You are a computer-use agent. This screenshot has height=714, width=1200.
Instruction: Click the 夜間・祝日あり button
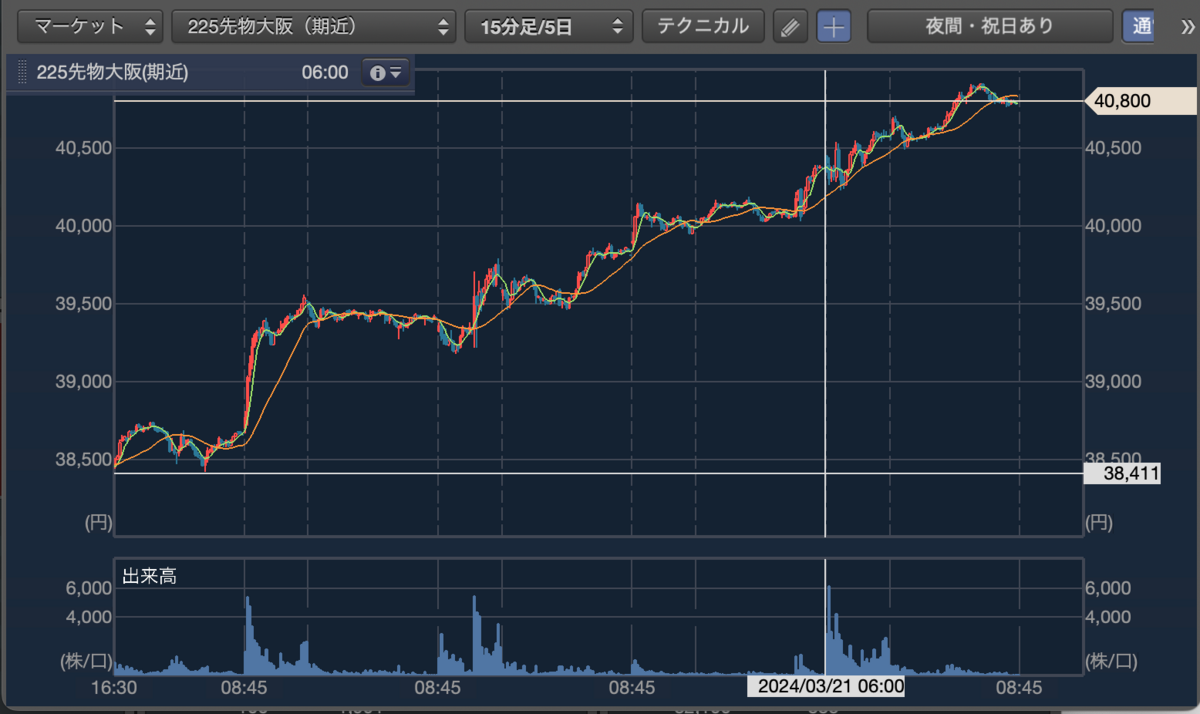[x=990, y=27]
